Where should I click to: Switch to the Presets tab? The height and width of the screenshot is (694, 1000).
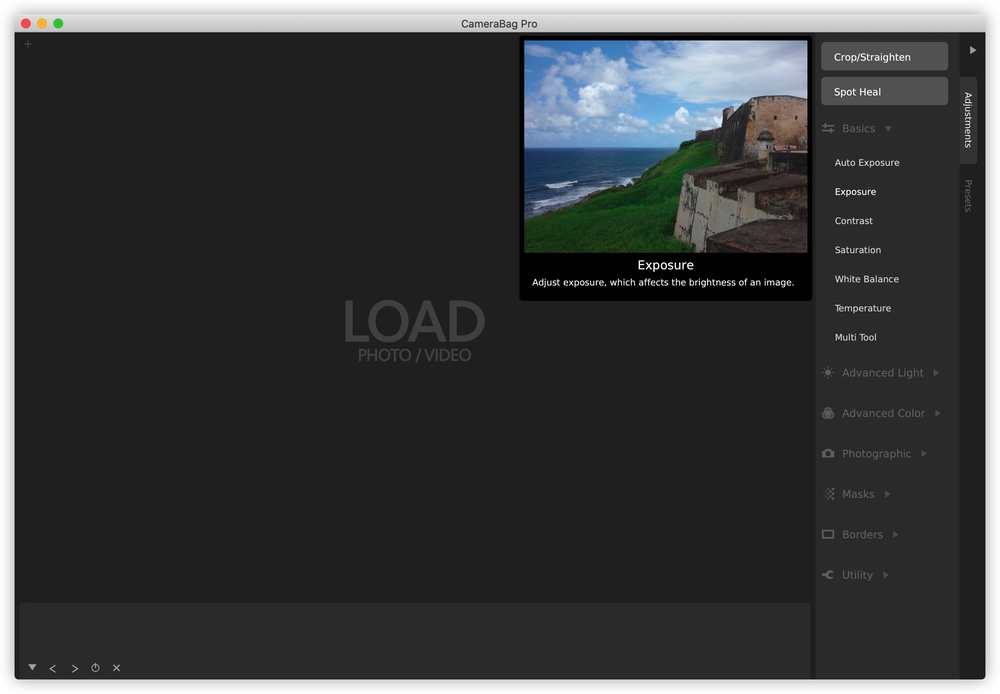coord(968,196)
